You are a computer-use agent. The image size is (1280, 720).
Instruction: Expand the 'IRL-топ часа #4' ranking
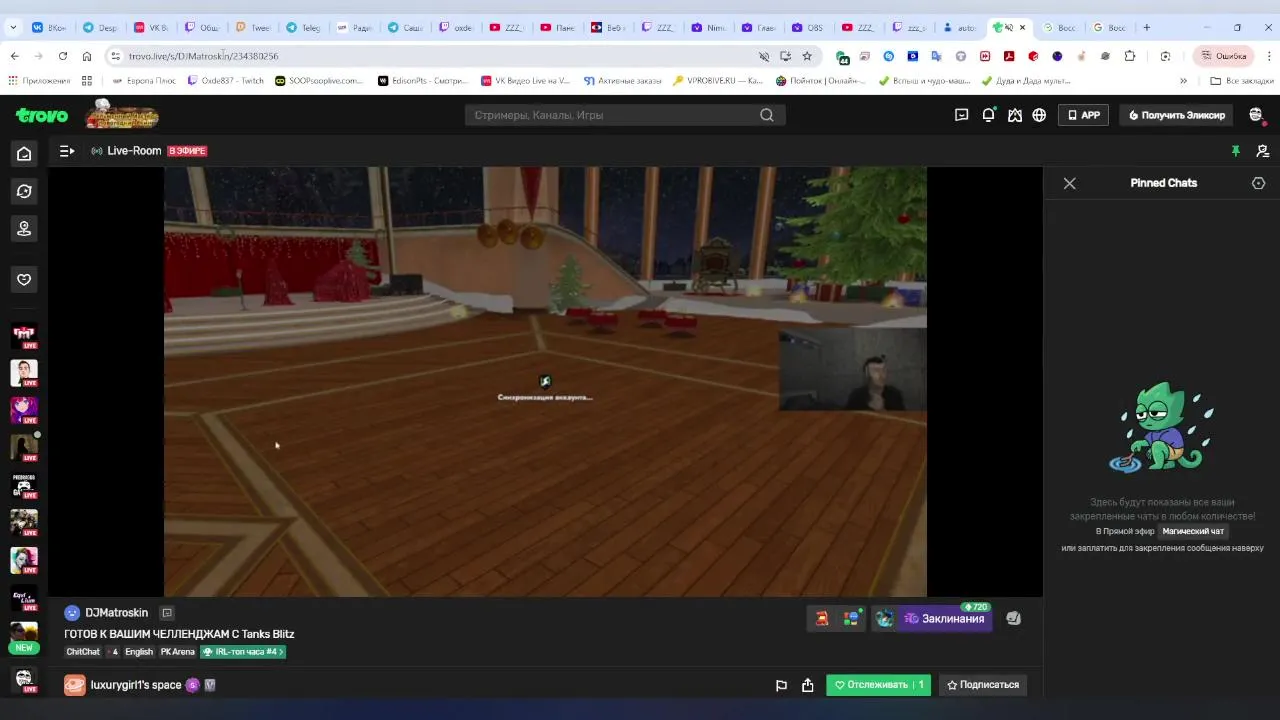coord(243,652)
